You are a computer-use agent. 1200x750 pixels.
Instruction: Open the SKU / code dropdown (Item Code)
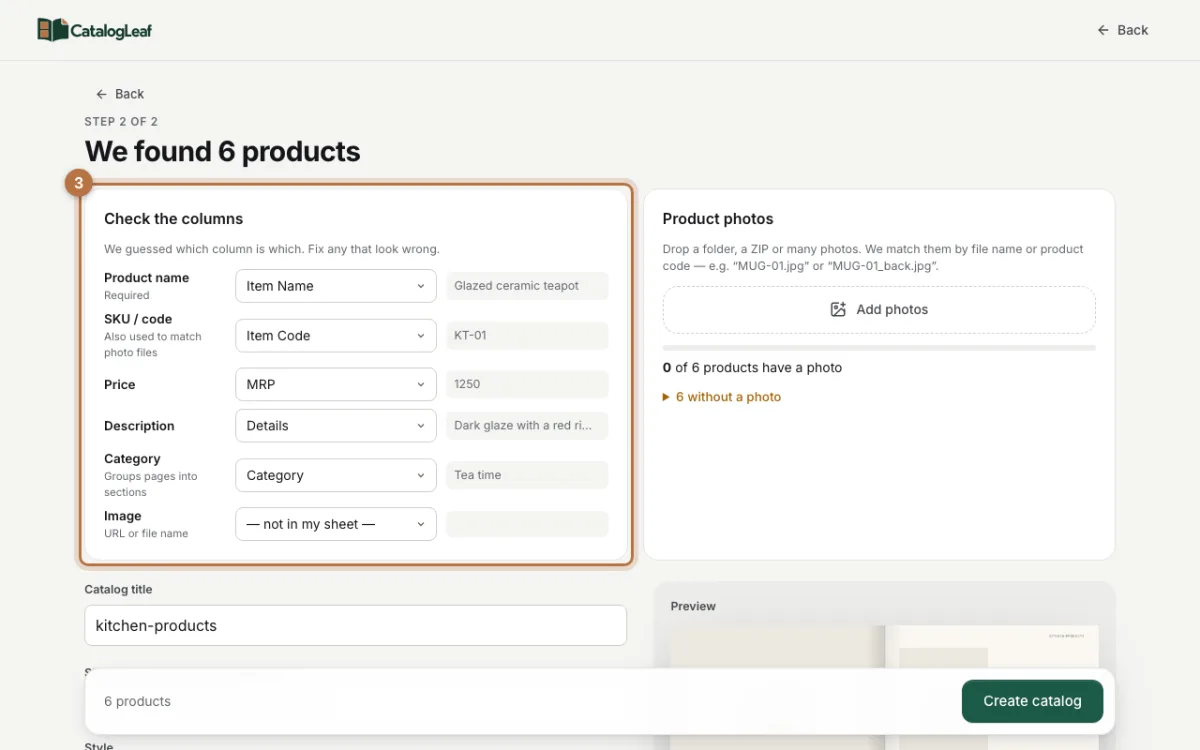[336, 336]
